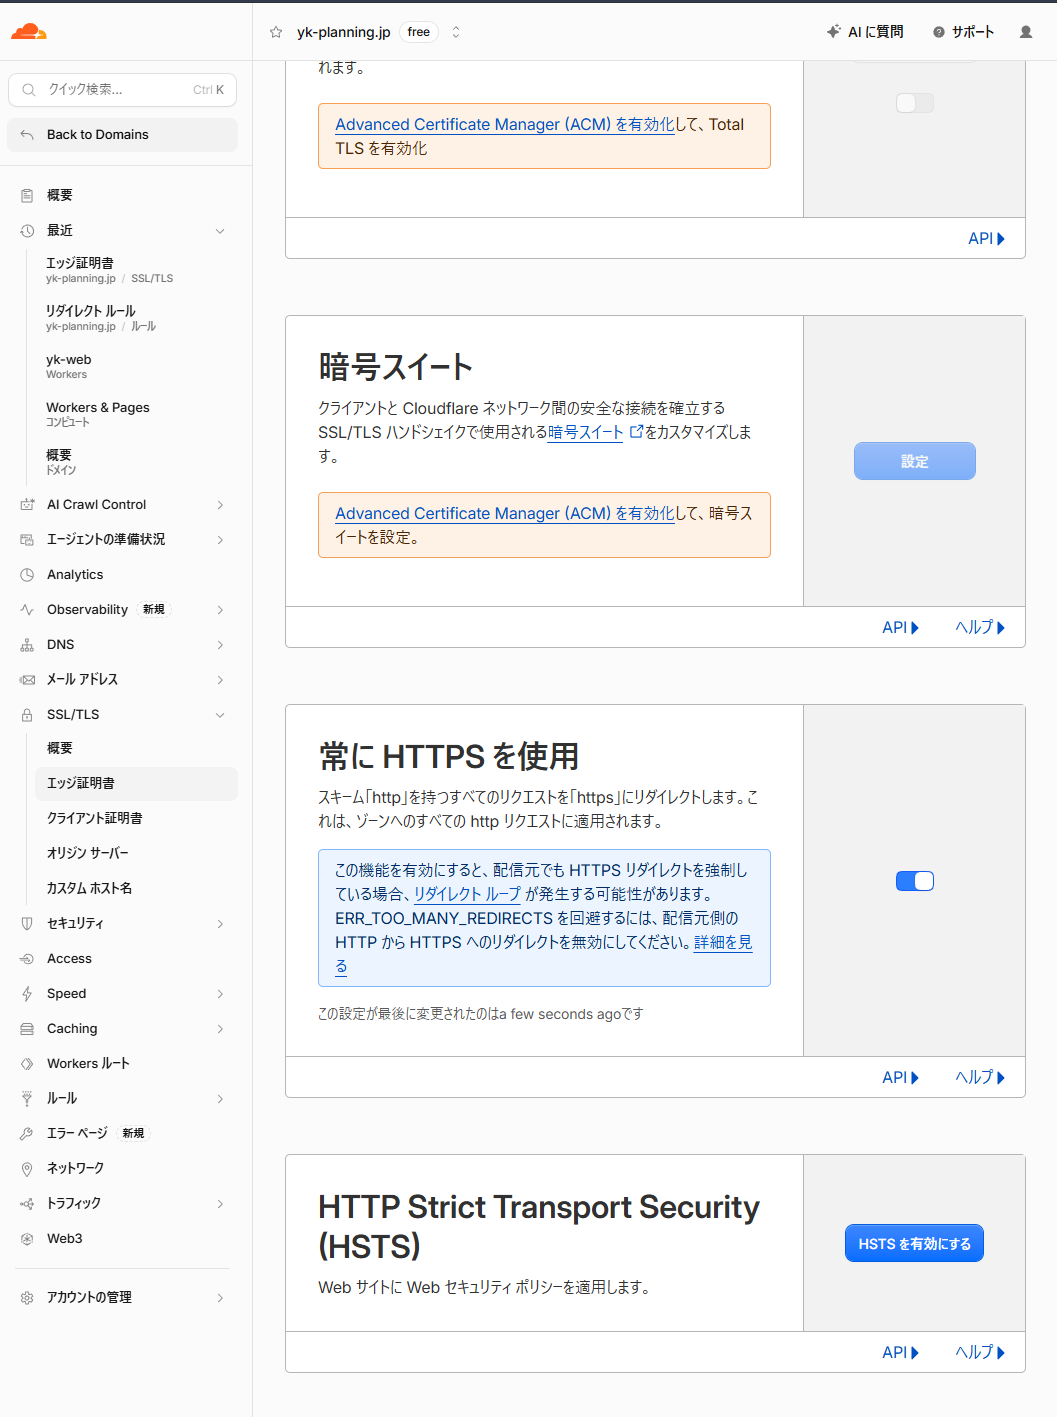The height and width of the screenshot is (1417, 1057).
Task: Click the SSL/TLS lock icon
Action: coord(27,715)
